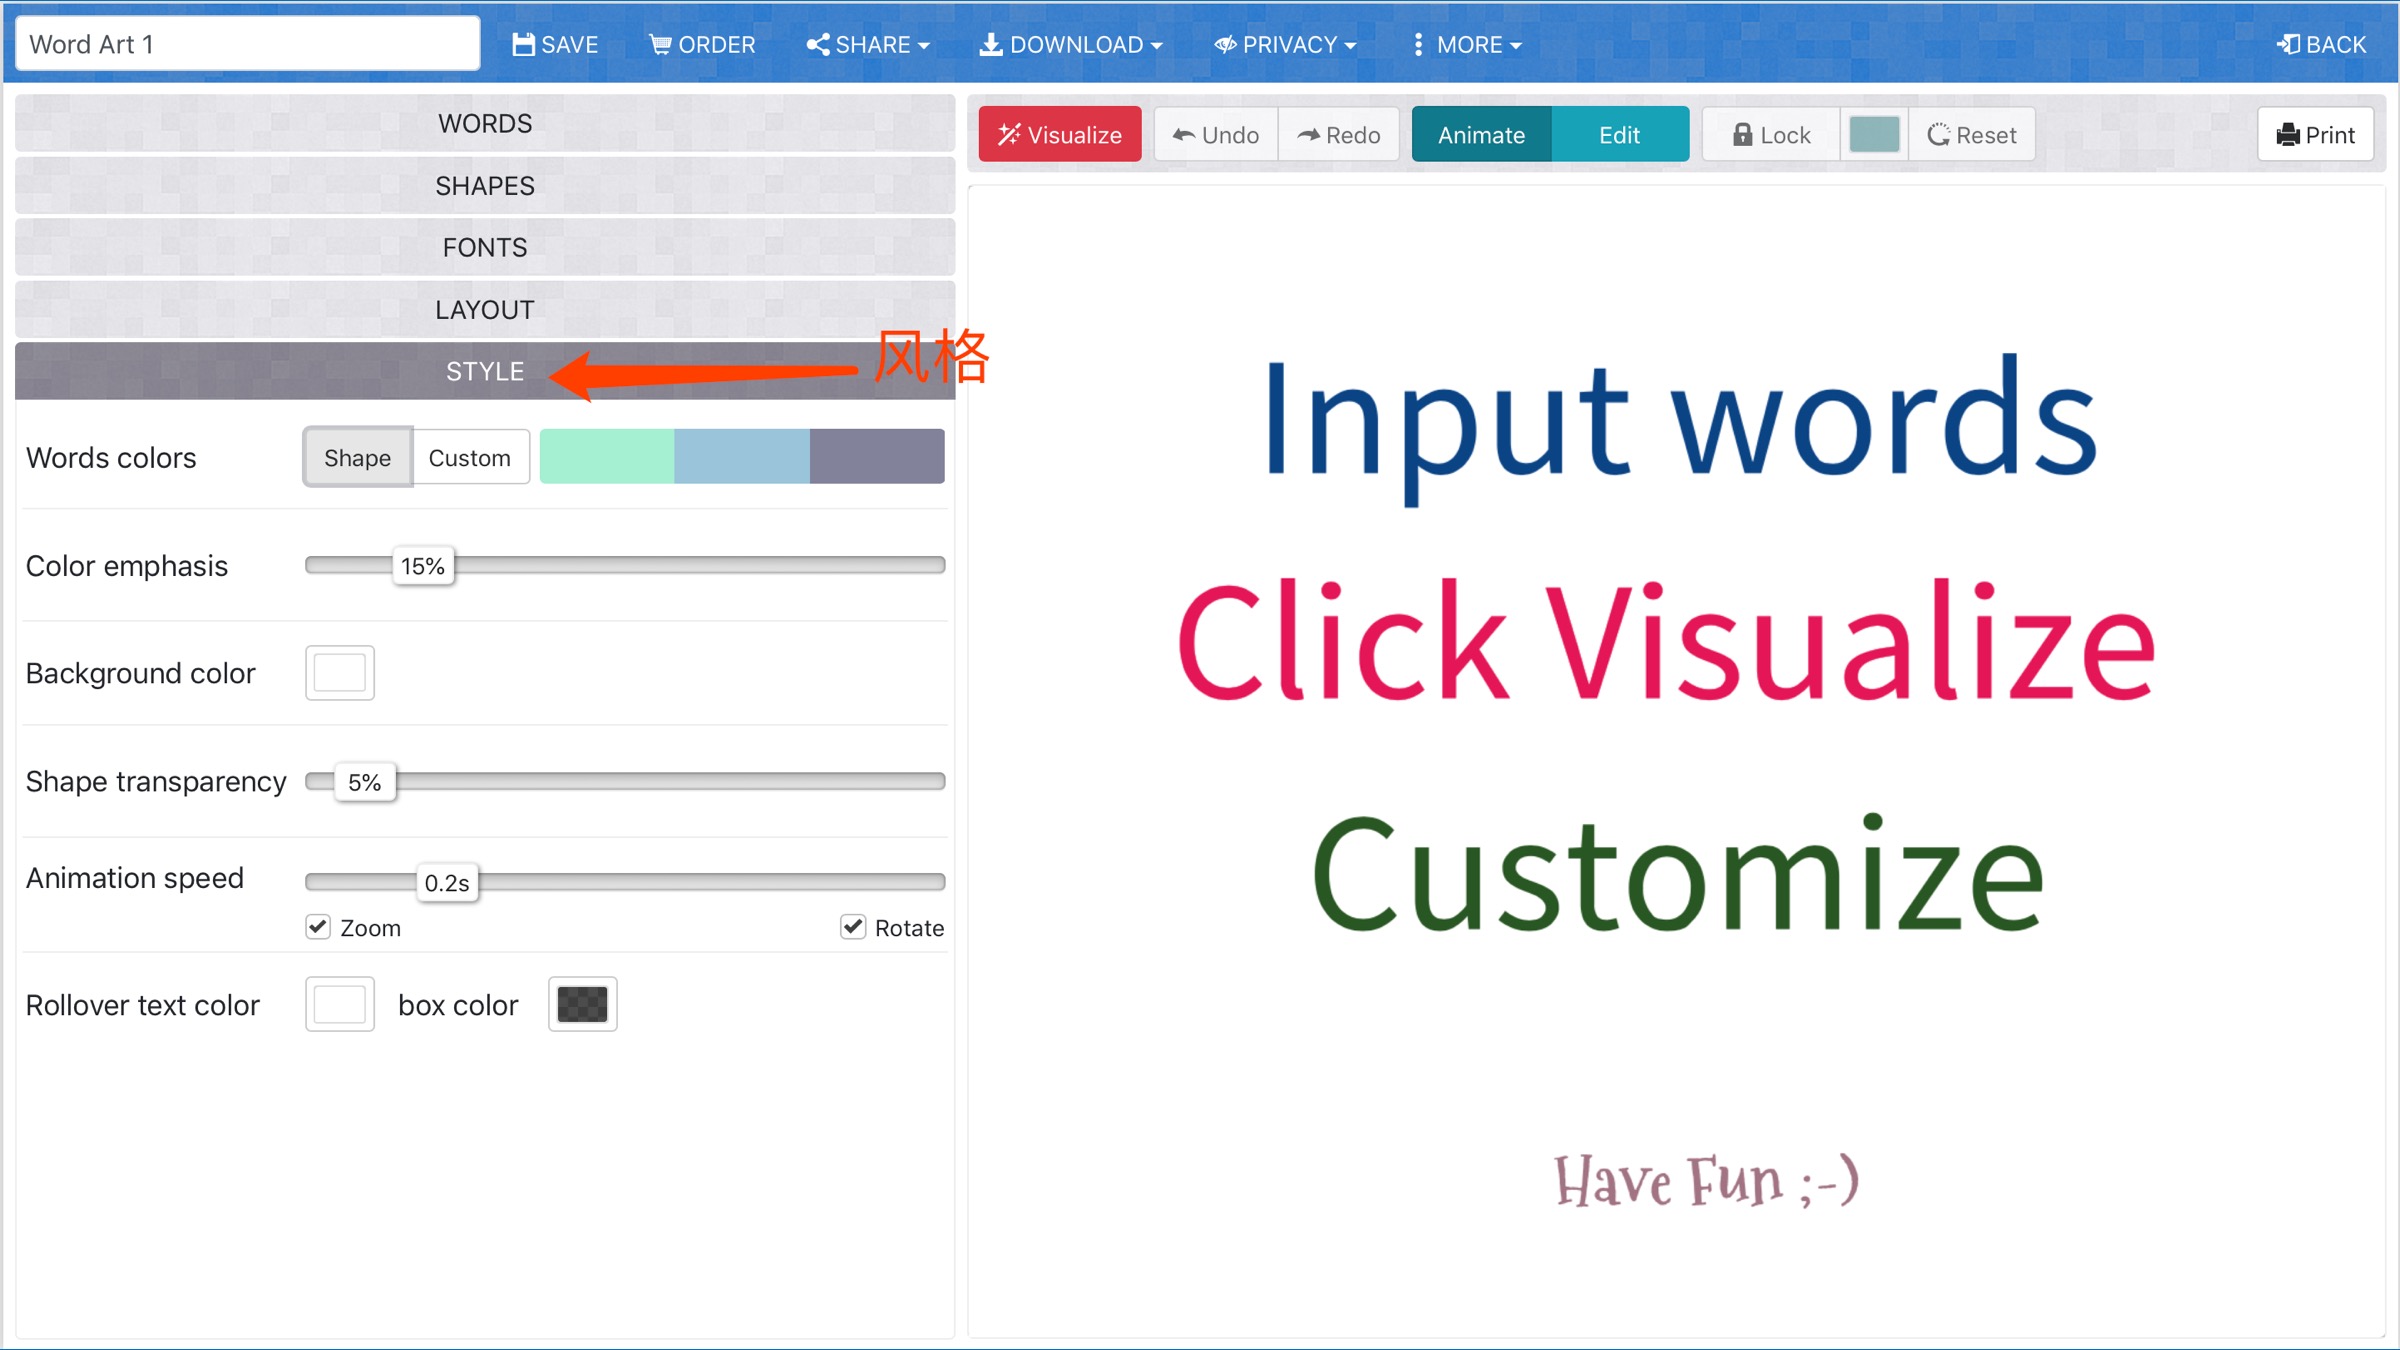Viewport: 2400px width, 1350px height.
Task: Open the FONTS panel section
Action: [x=485, y=248]
